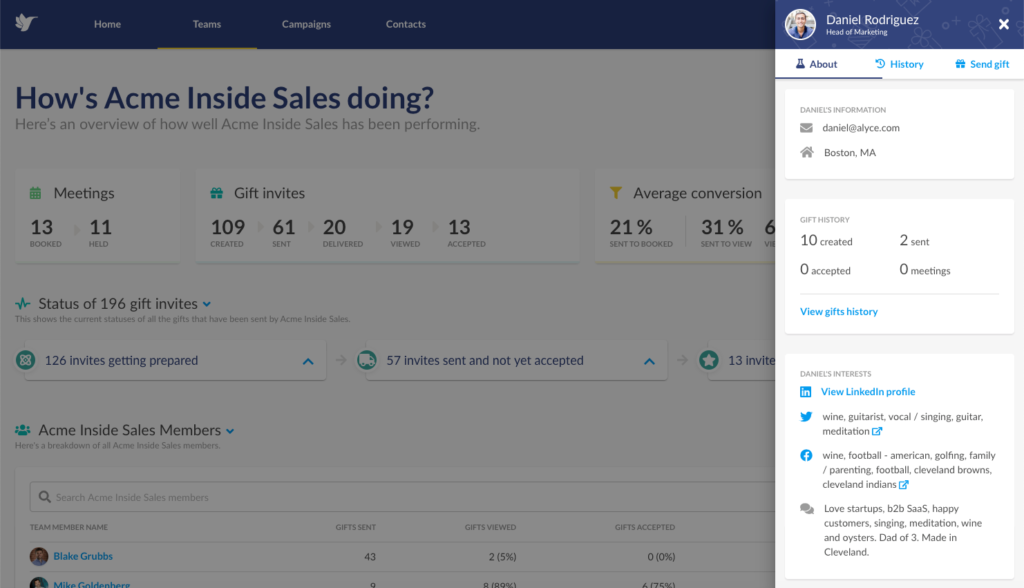Collapse 126 invites getting prepared

pos(308,361)
